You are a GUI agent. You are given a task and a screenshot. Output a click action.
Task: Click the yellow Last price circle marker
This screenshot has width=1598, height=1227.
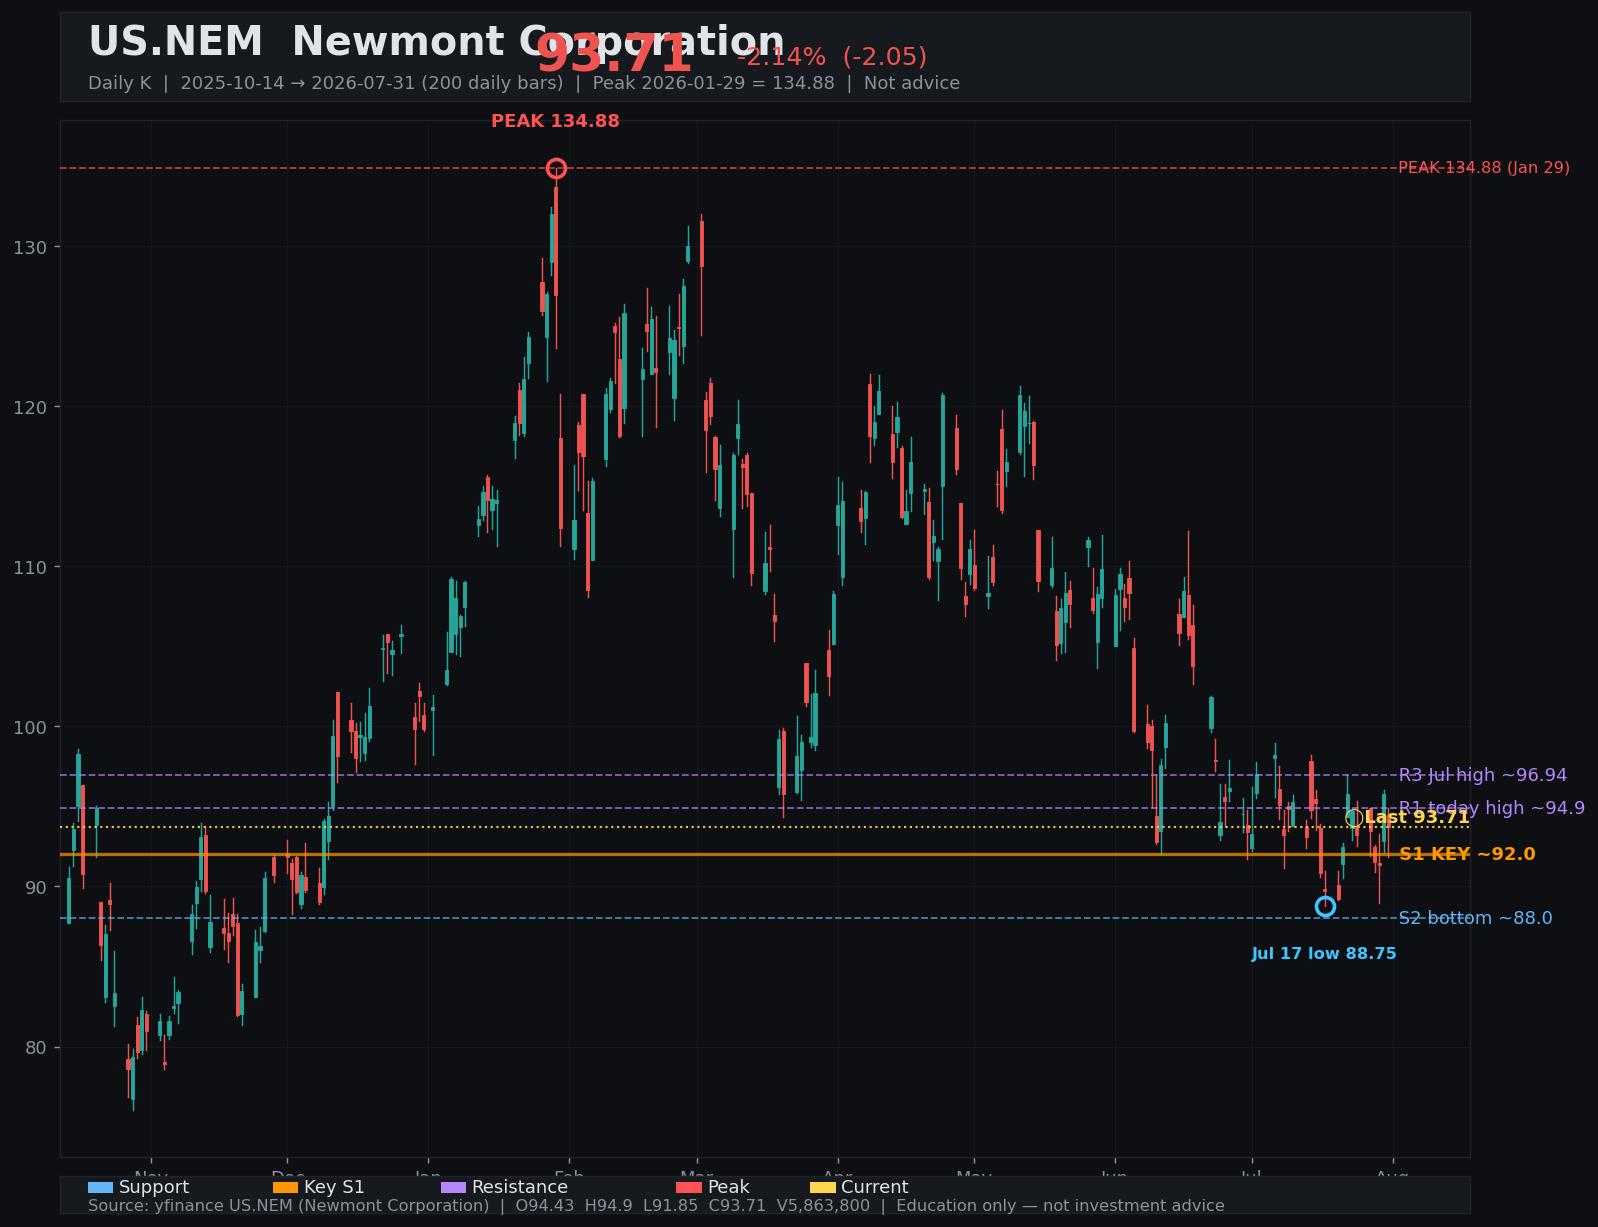click(x=1354, y=818)
